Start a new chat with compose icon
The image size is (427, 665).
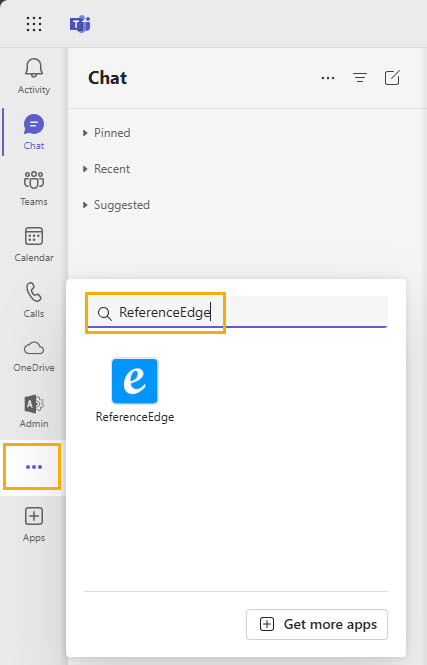click(392, 78)
